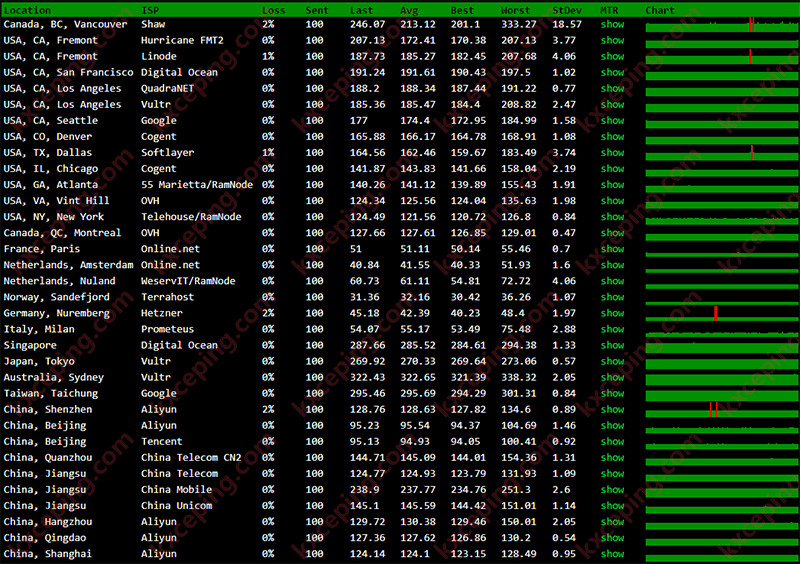Show MTR for Amsterdam Online.net row
This screenshot has height=564, width=800.
[612, 265]
